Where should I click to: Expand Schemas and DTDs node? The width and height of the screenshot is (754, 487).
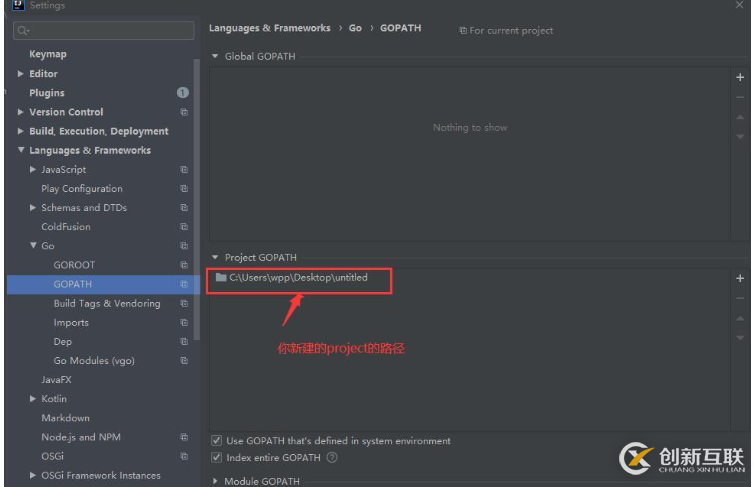[33, 208]
